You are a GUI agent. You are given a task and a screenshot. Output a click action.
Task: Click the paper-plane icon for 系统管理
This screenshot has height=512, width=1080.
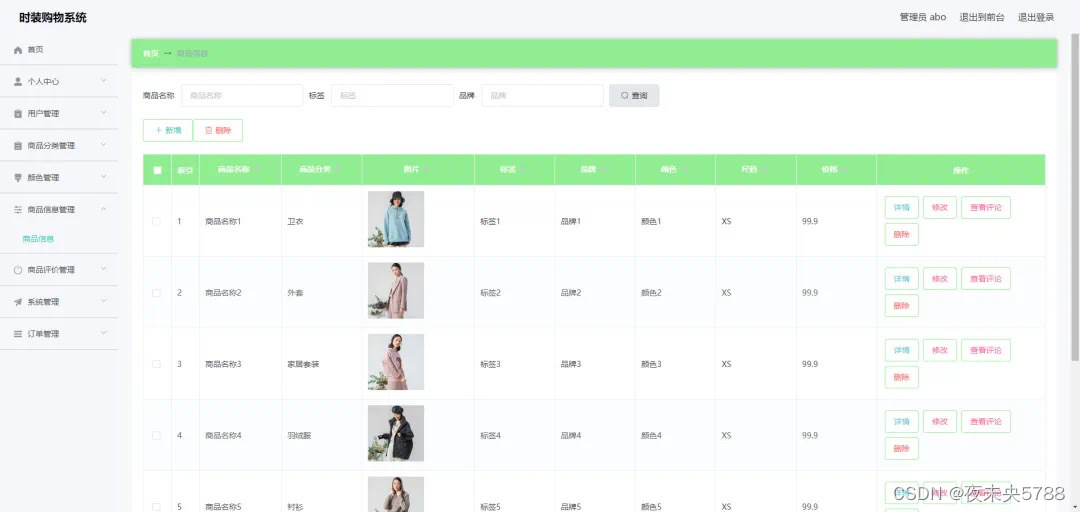(18, 302)
